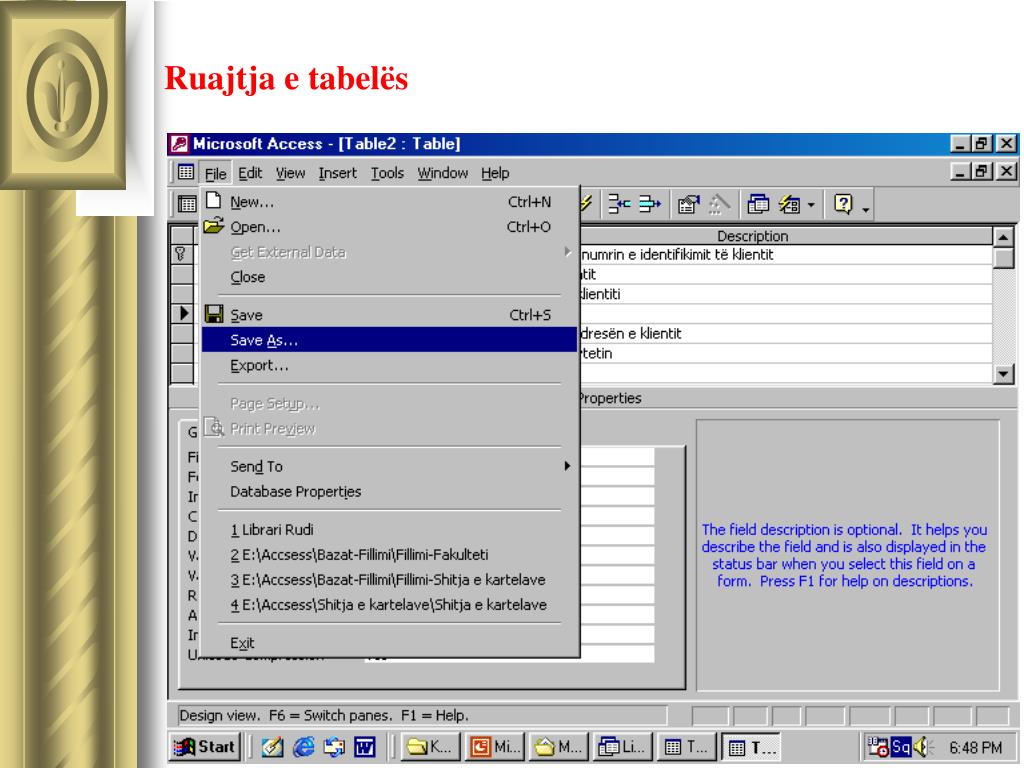Click the Database Window toolbar icon

pyautogui.click(x=758, y=204)
